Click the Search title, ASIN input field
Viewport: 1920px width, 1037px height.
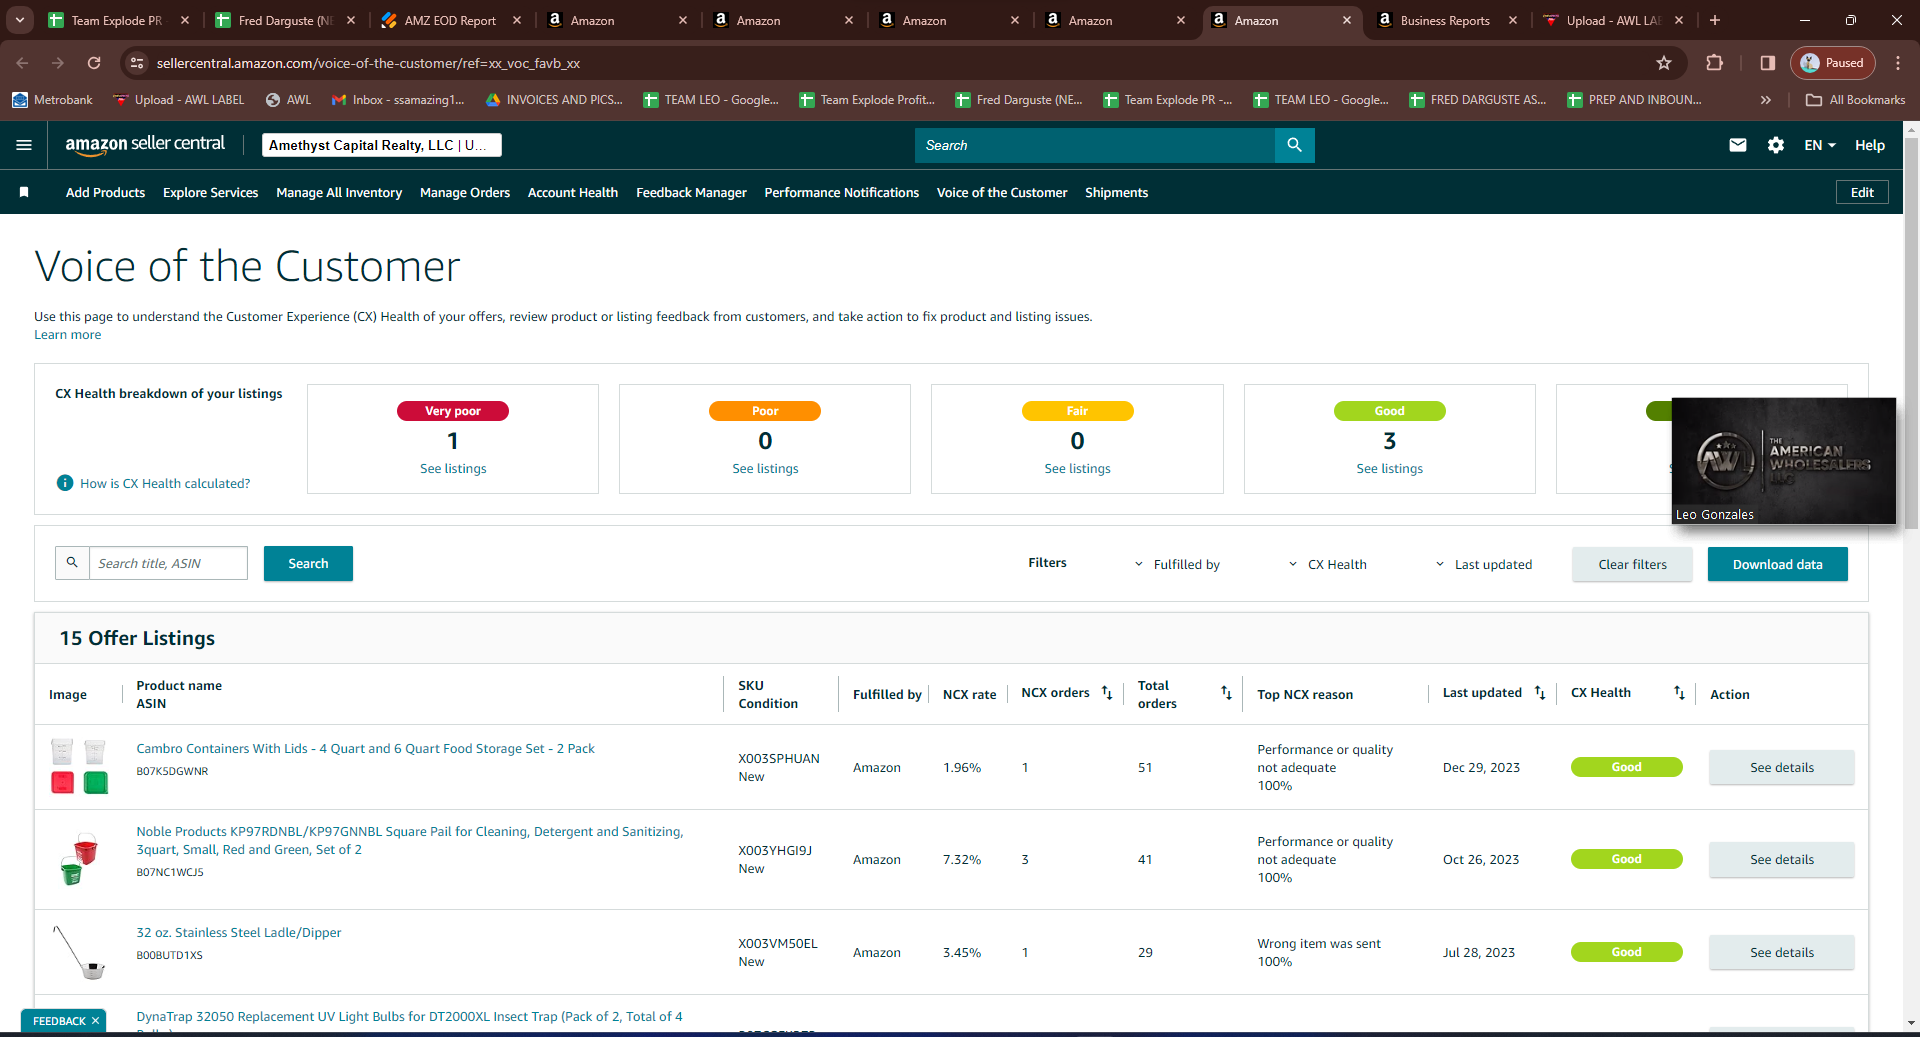(168, 563)
